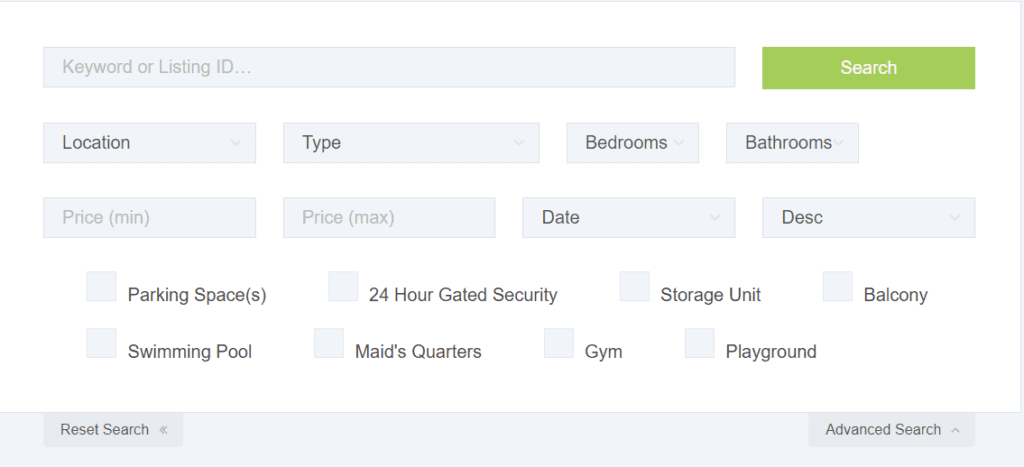
Task: Click the Reset Search link
Action: pyautogui.click(x=113, y=430)
